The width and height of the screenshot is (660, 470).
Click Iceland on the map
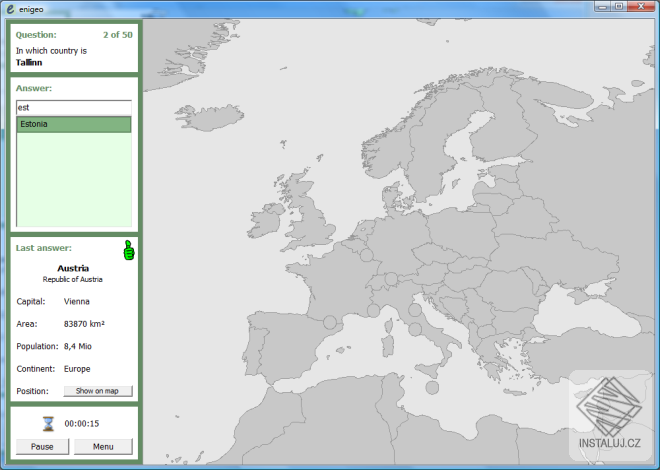[210, 117]
